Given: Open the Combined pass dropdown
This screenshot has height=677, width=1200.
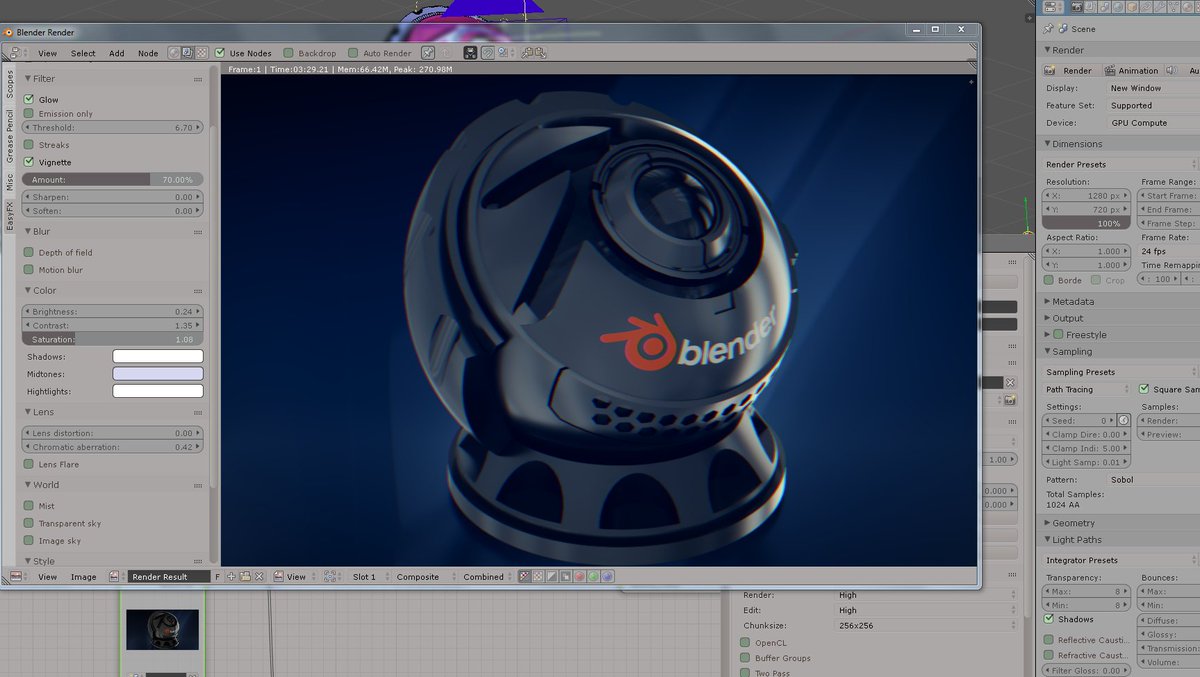Looking at the screenshot, I should click(487, 577).
